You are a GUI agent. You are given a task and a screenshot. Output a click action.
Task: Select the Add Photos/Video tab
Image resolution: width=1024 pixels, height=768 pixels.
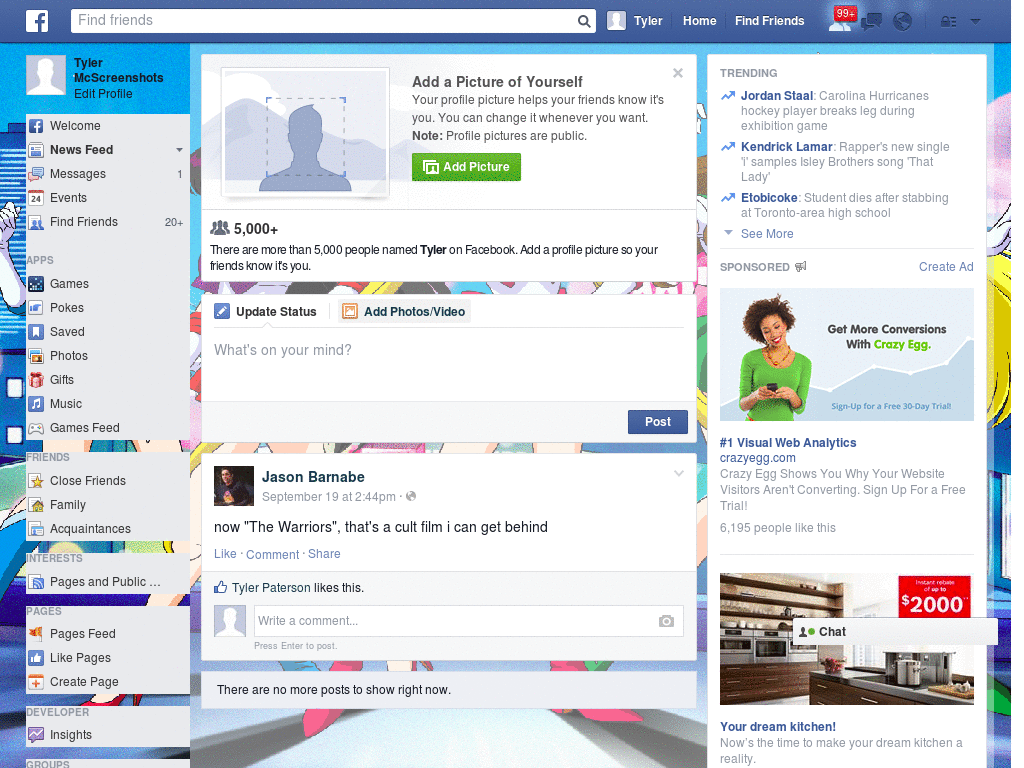pos(404,312)
